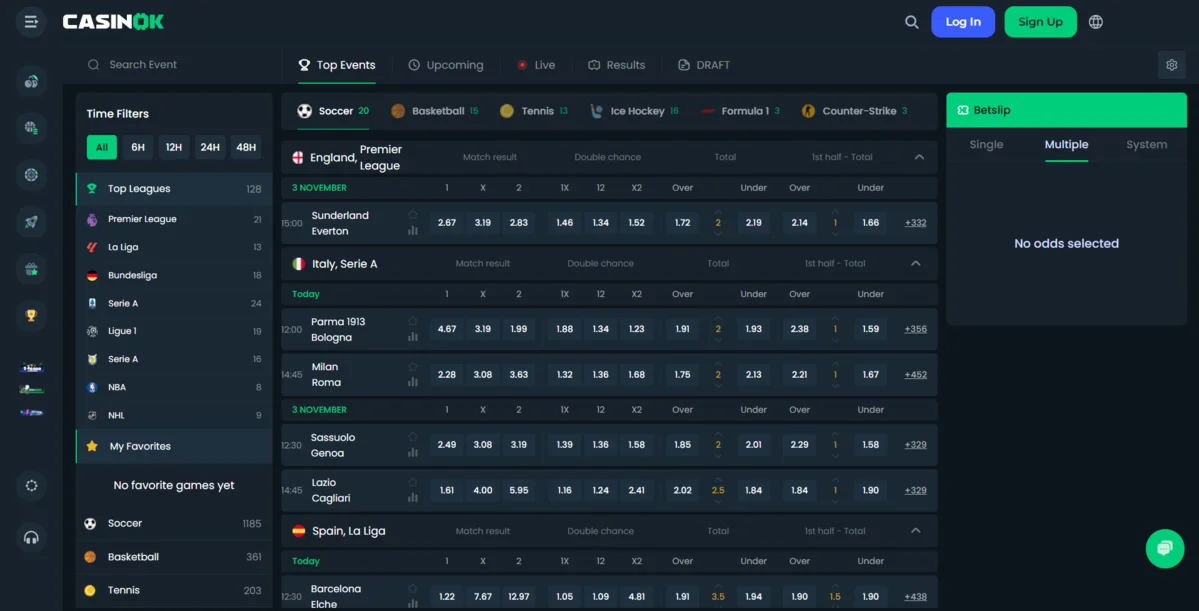Image resolution: width=1199 pixels, height=611 pixels.
Task: Select the 6H time filter
Action: tap(138, 147)
